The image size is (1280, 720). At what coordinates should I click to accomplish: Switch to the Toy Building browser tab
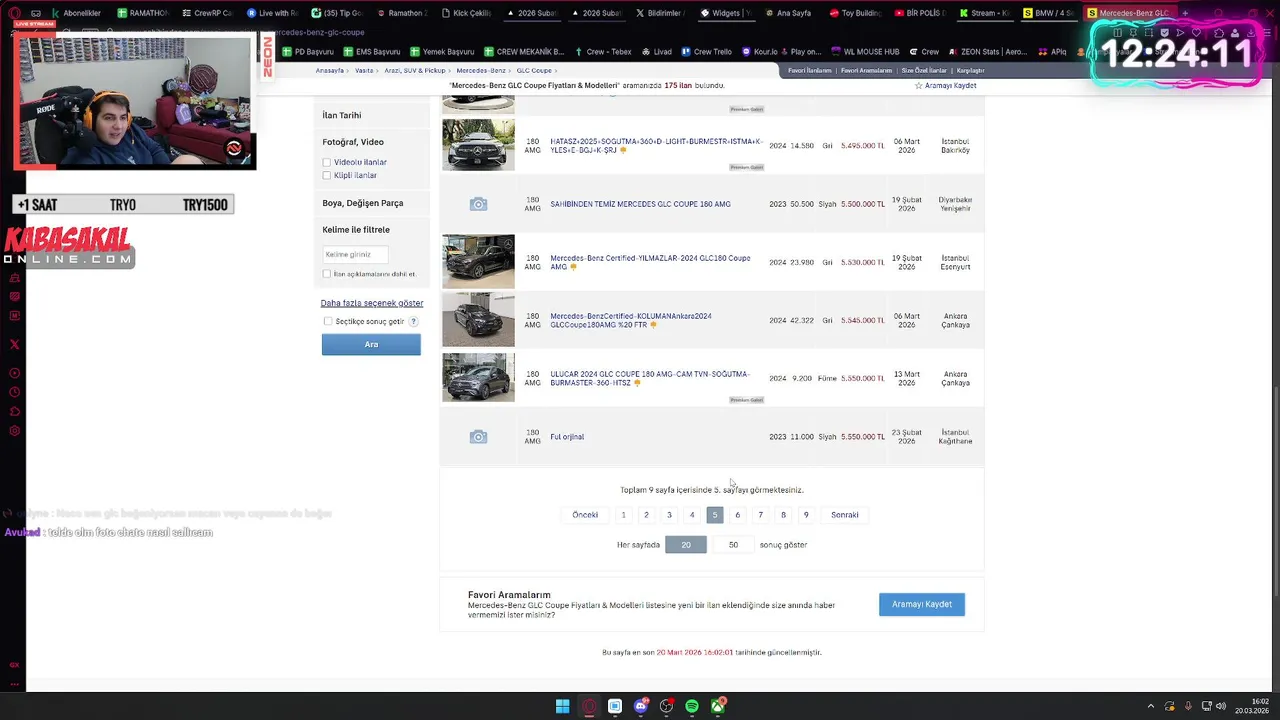coord(853,13)
